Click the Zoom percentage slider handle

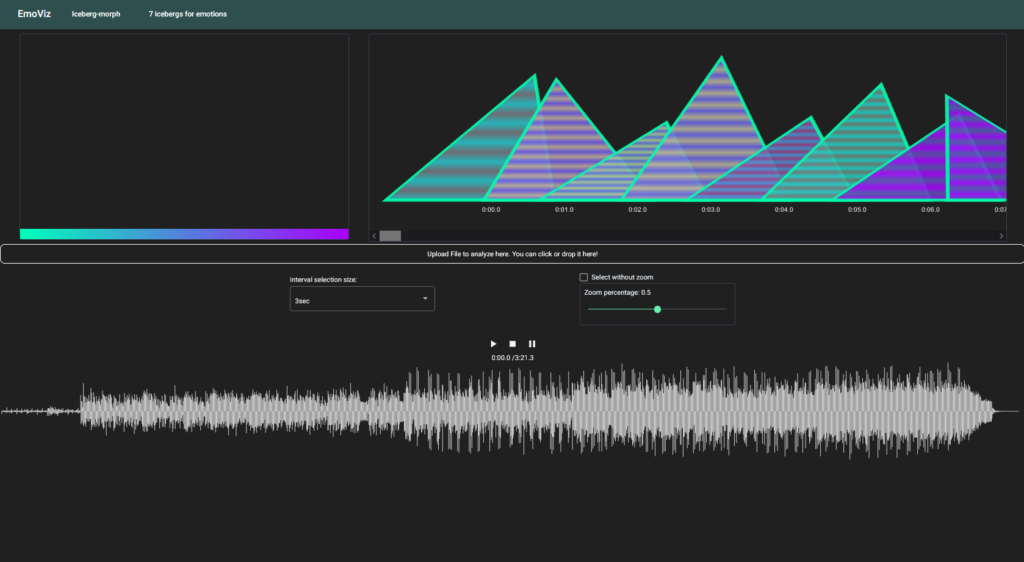coord(657,309)
